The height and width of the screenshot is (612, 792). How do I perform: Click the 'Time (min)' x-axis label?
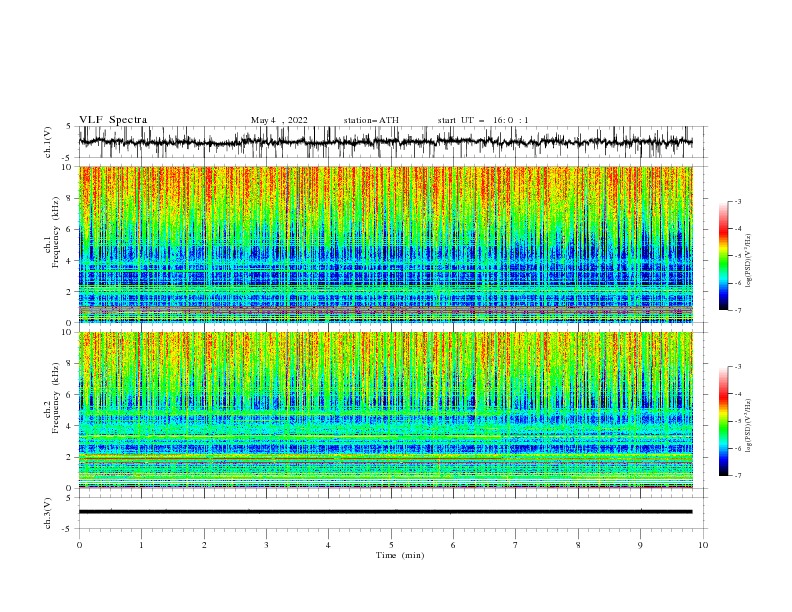tap(400, 555)
